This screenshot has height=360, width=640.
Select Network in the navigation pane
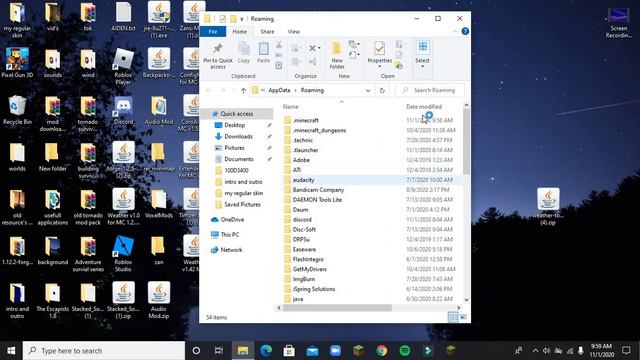click(x=231, y=250)
